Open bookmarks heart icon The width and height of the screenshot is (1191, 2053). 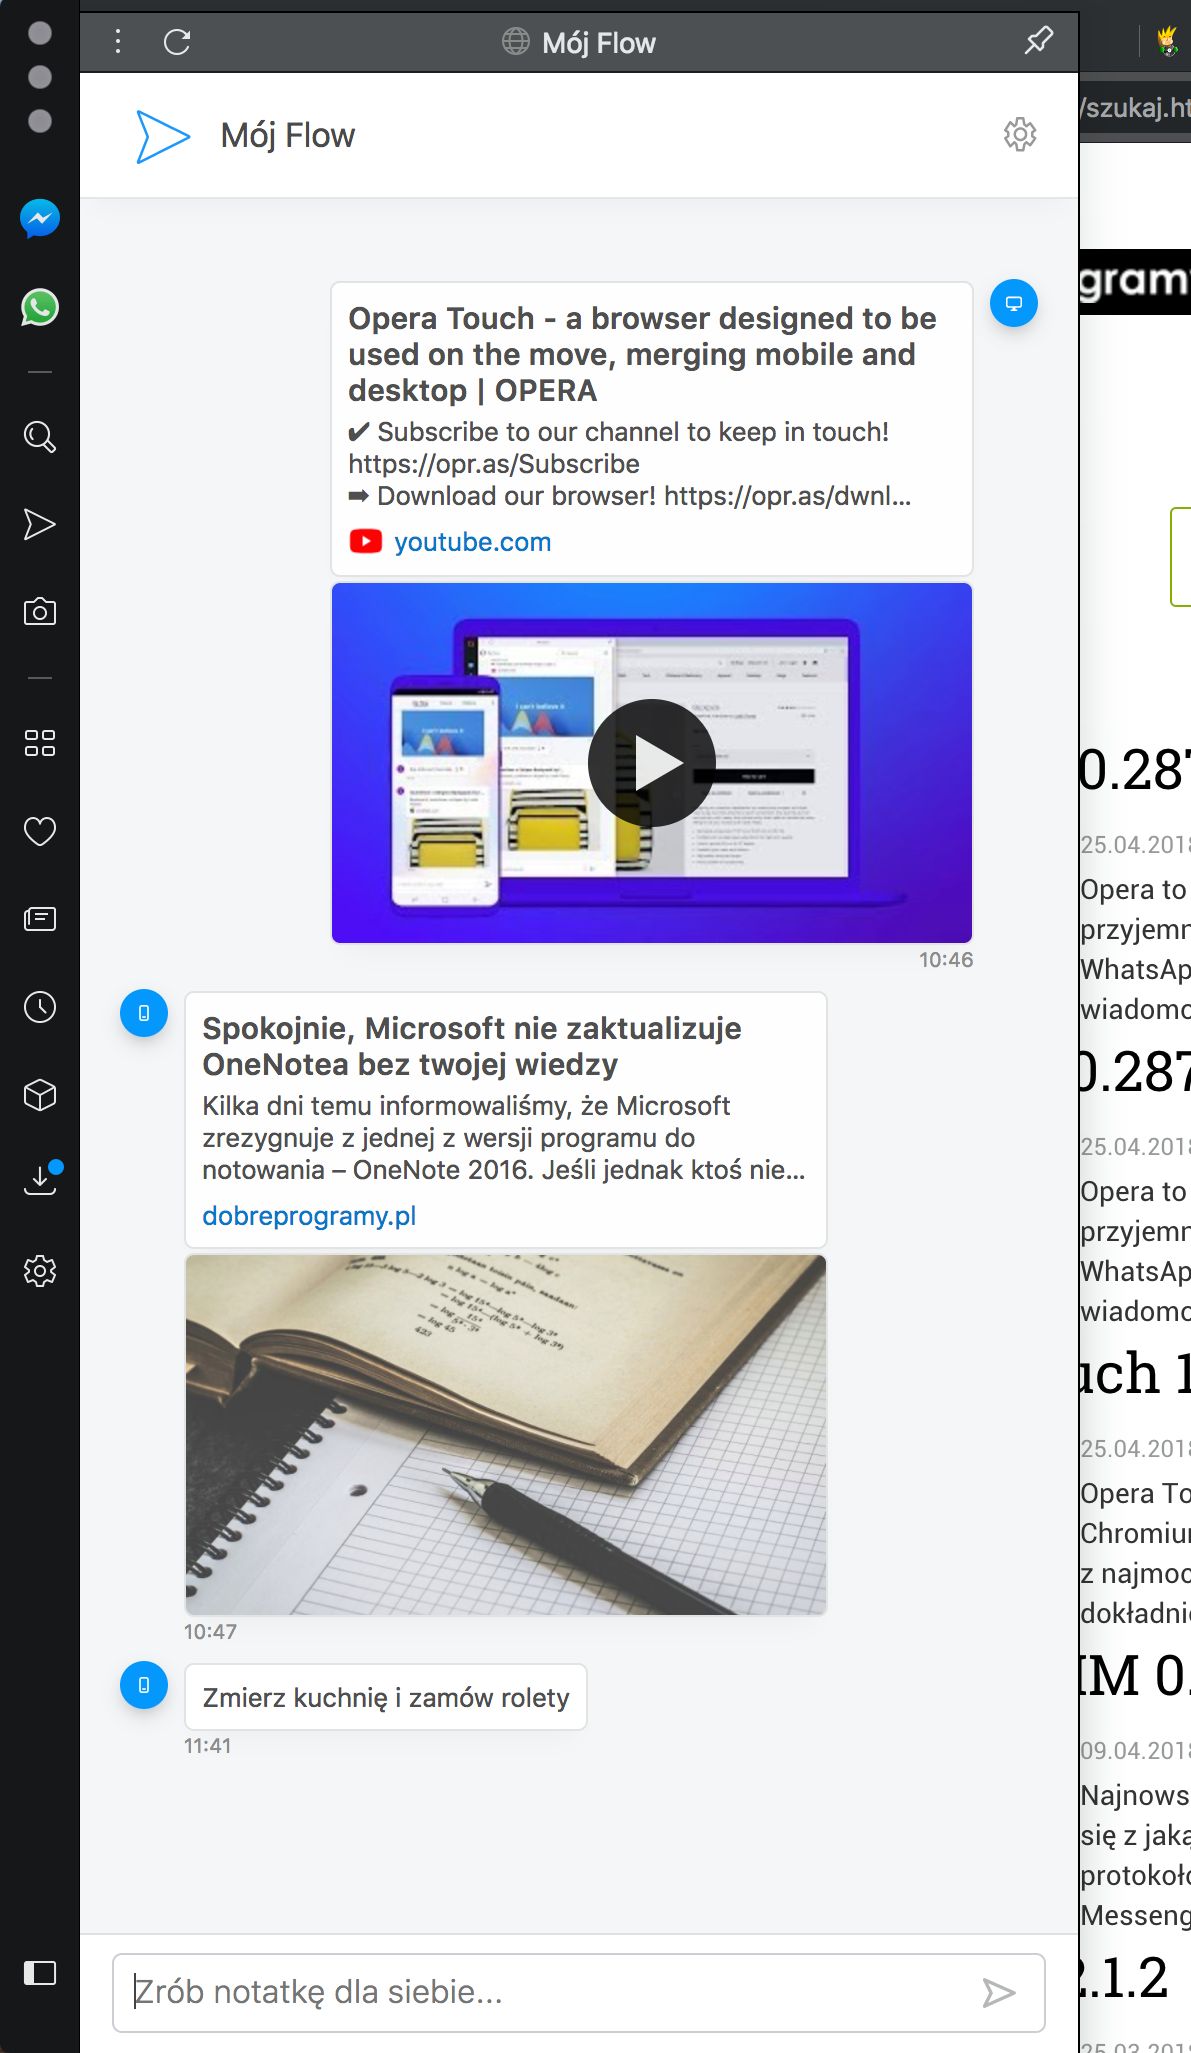pos(40,831)
